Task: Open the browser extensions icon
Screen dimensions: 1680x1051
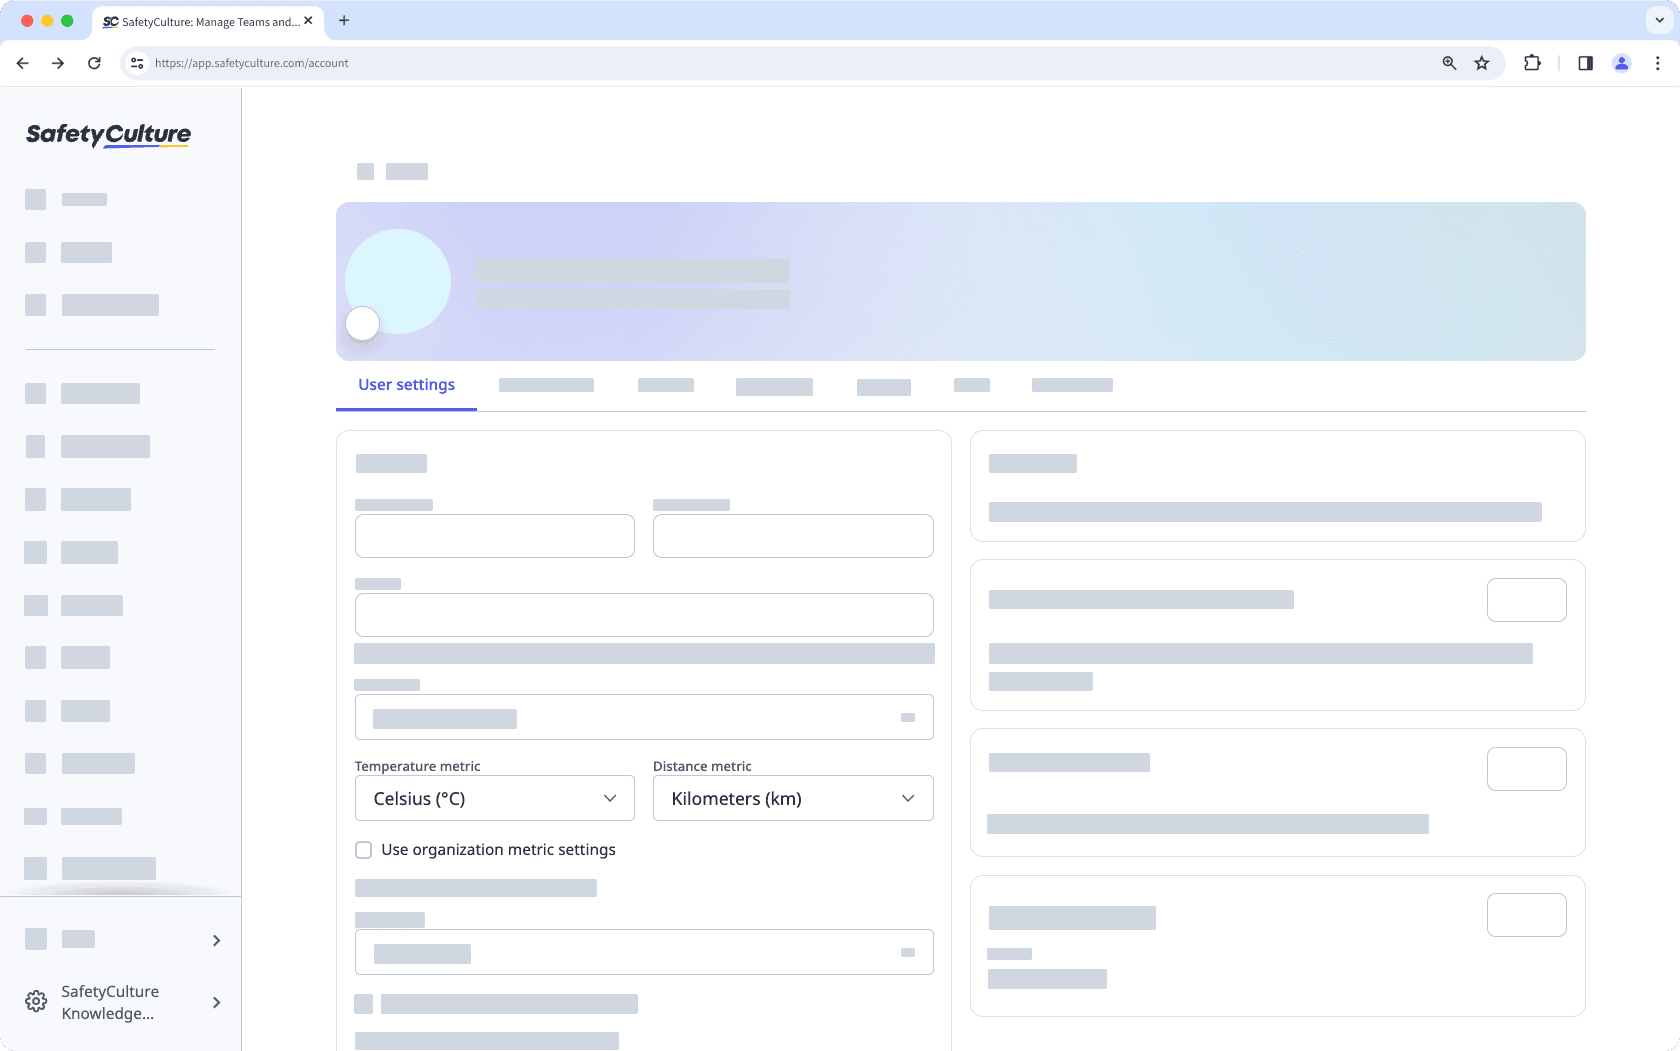Action: tap(1532, 62)
